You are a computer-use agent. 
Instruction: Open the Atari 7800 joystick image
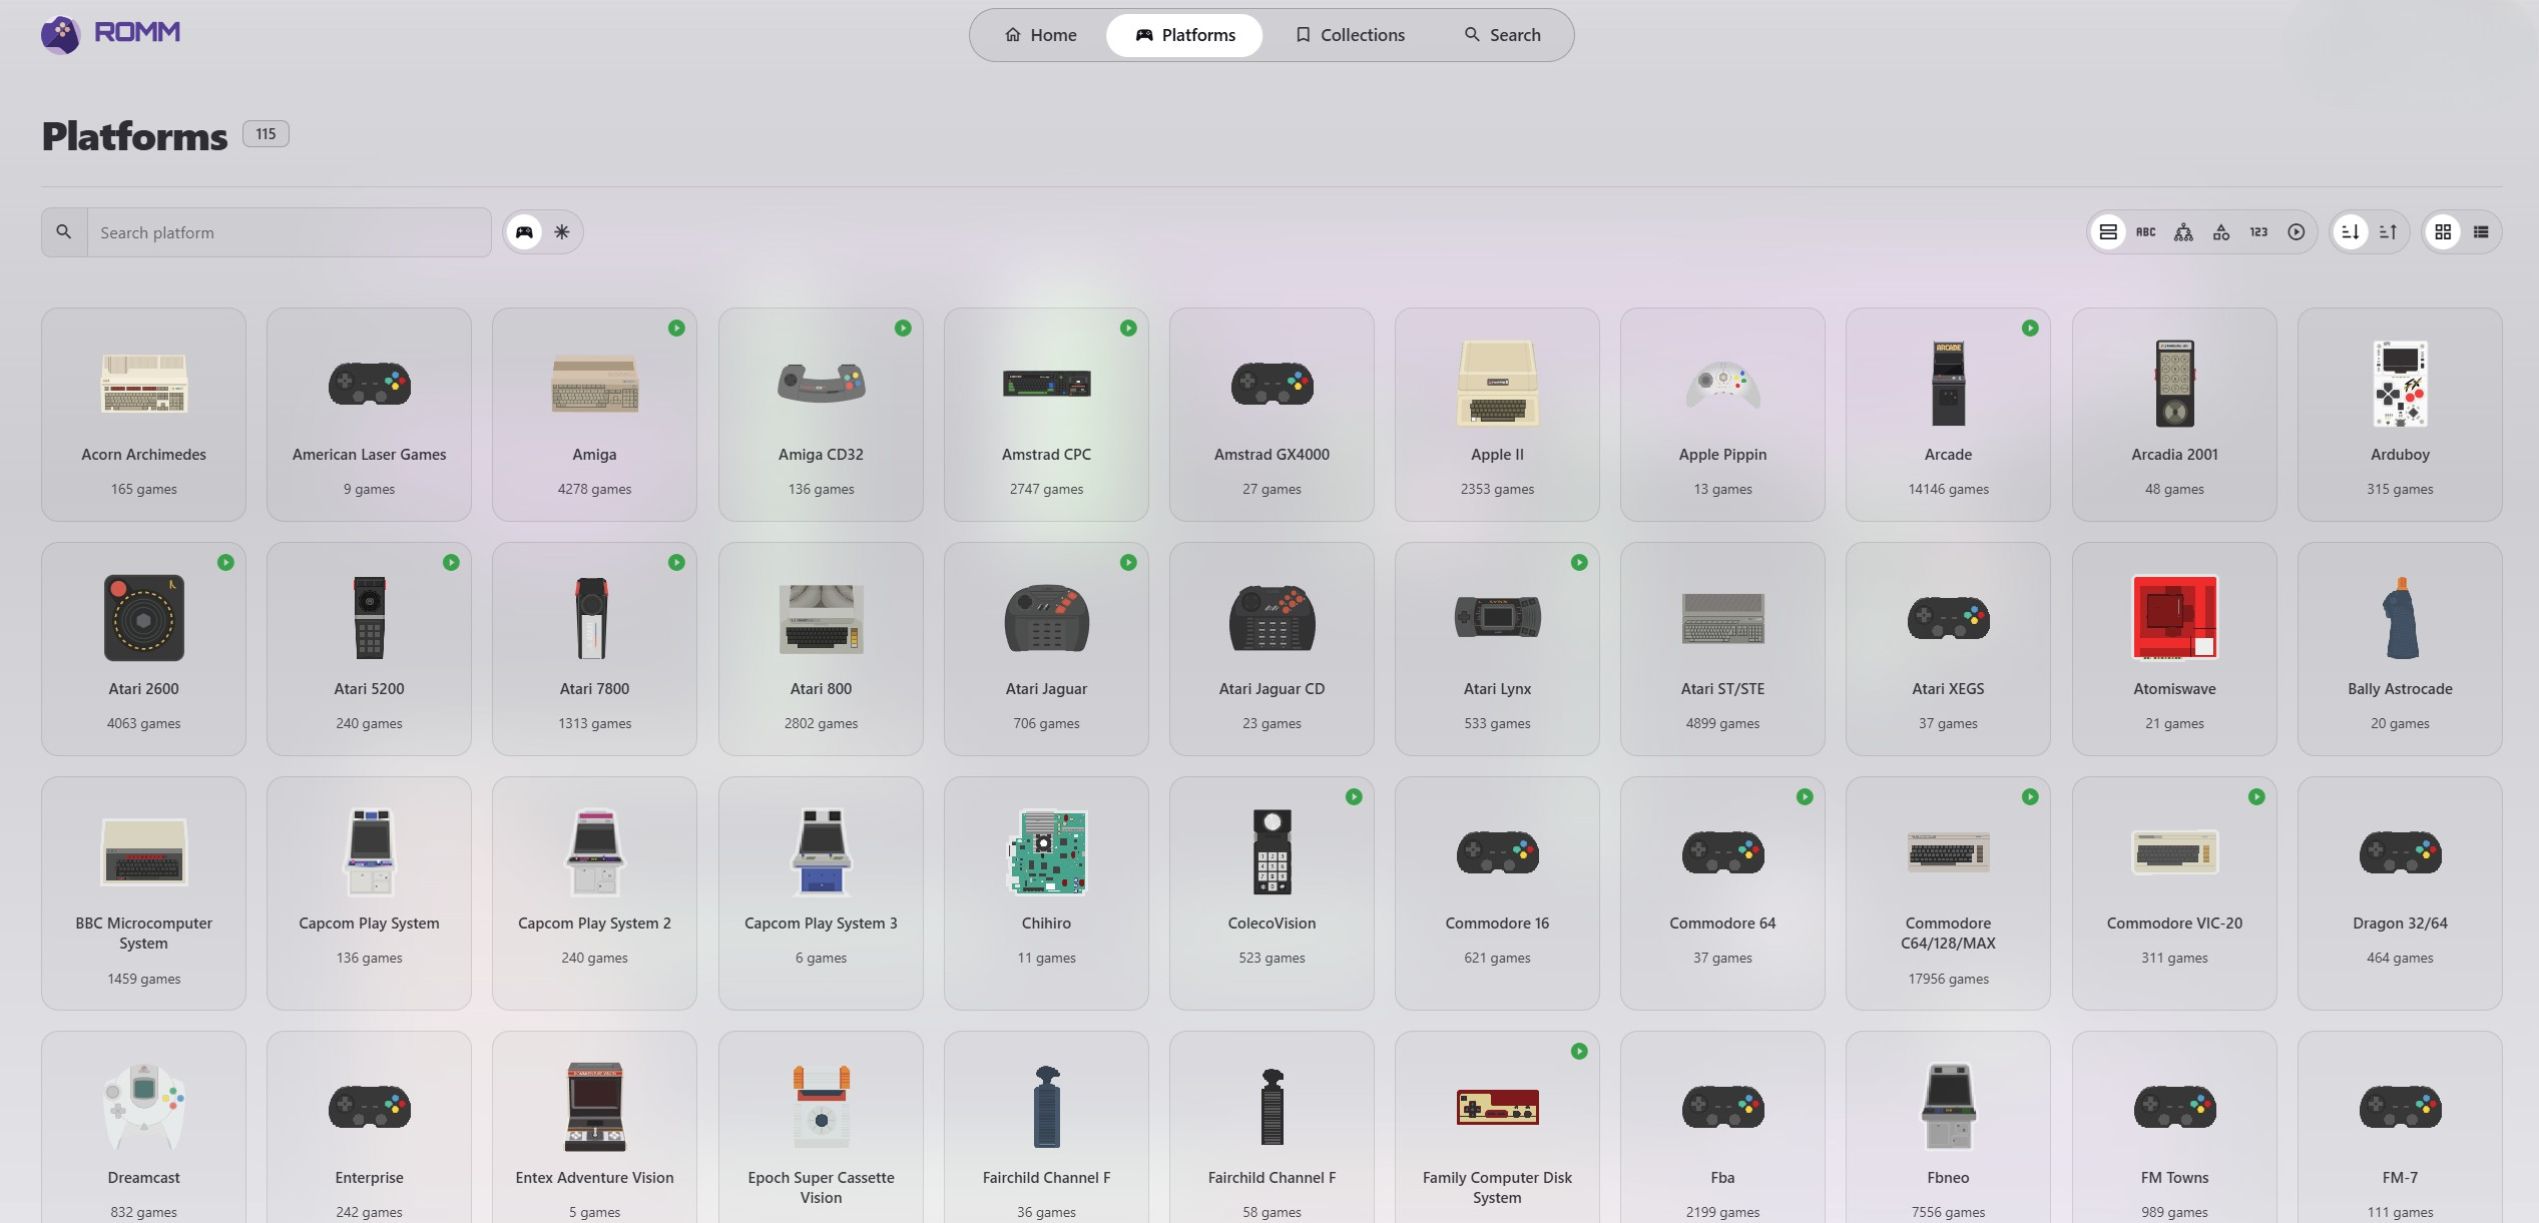click(x=594, y=618)
